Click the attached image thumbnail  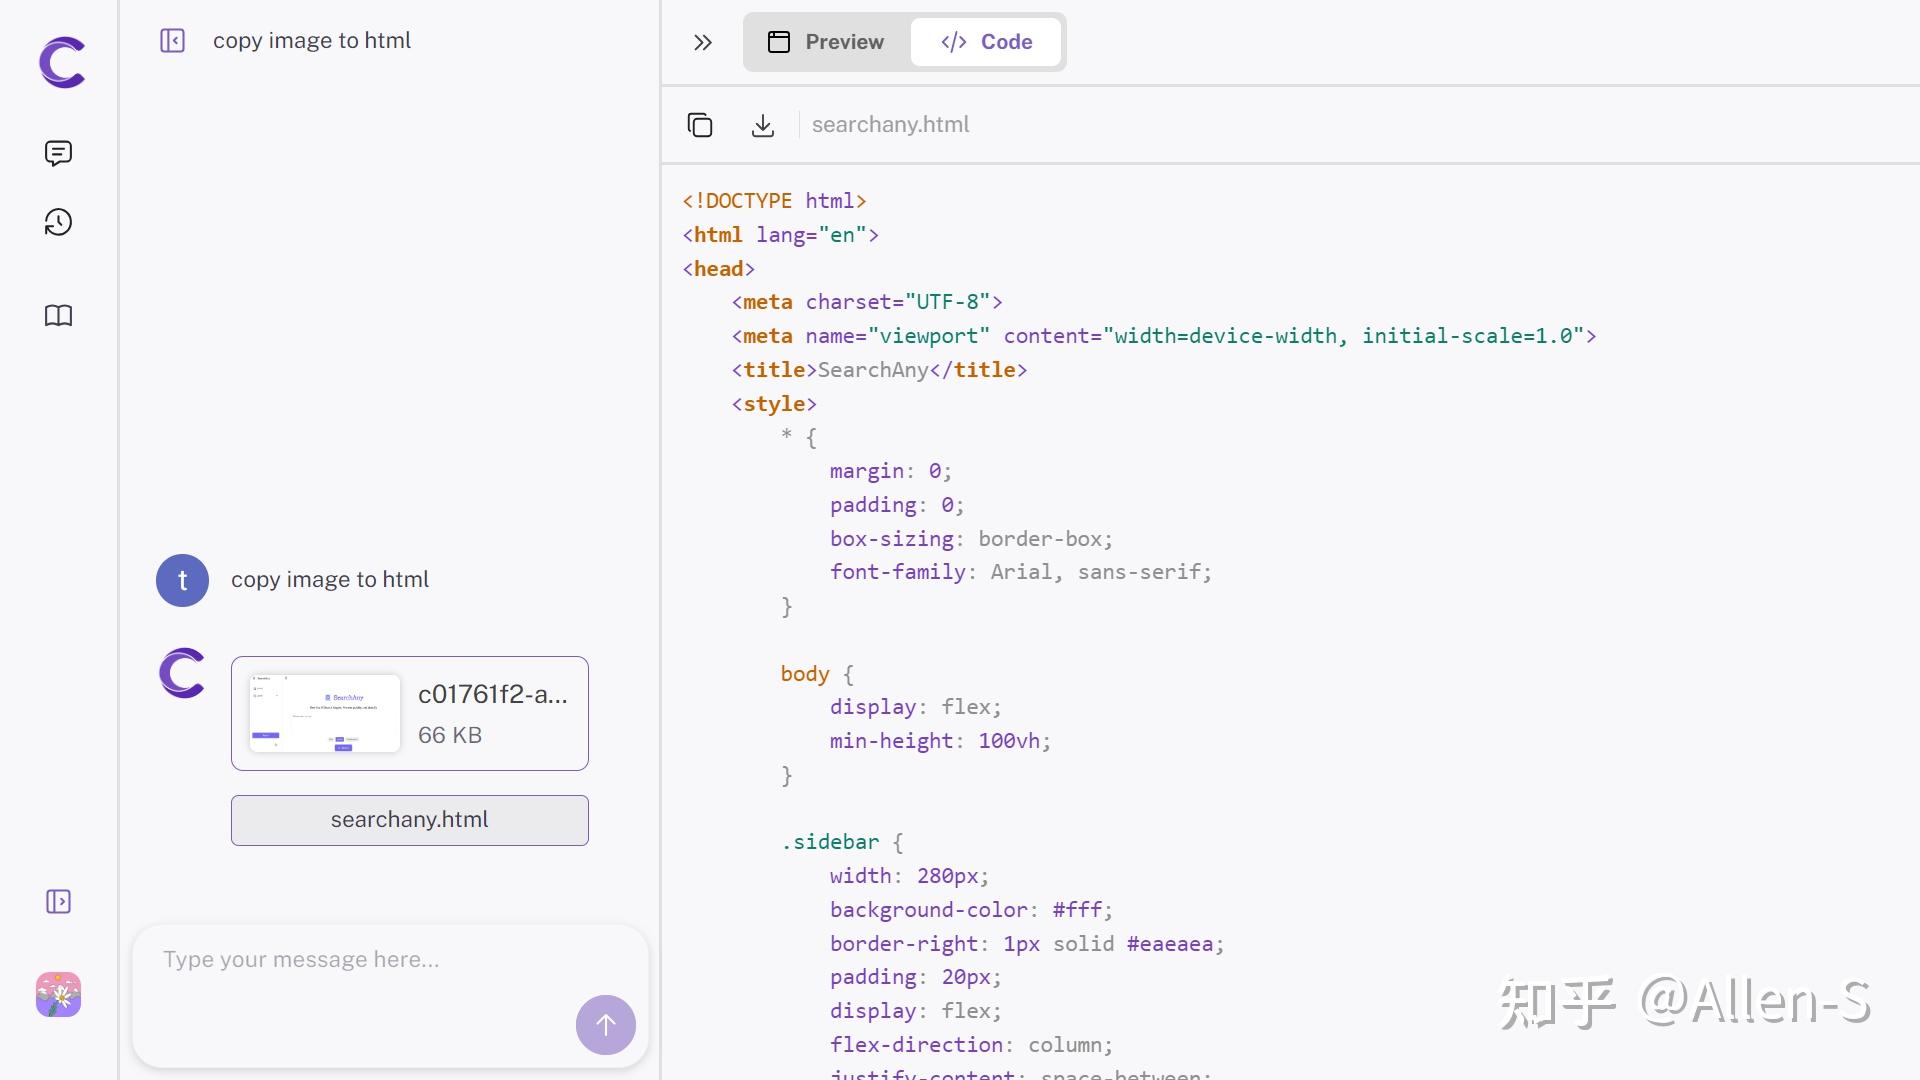coord(324,713)
